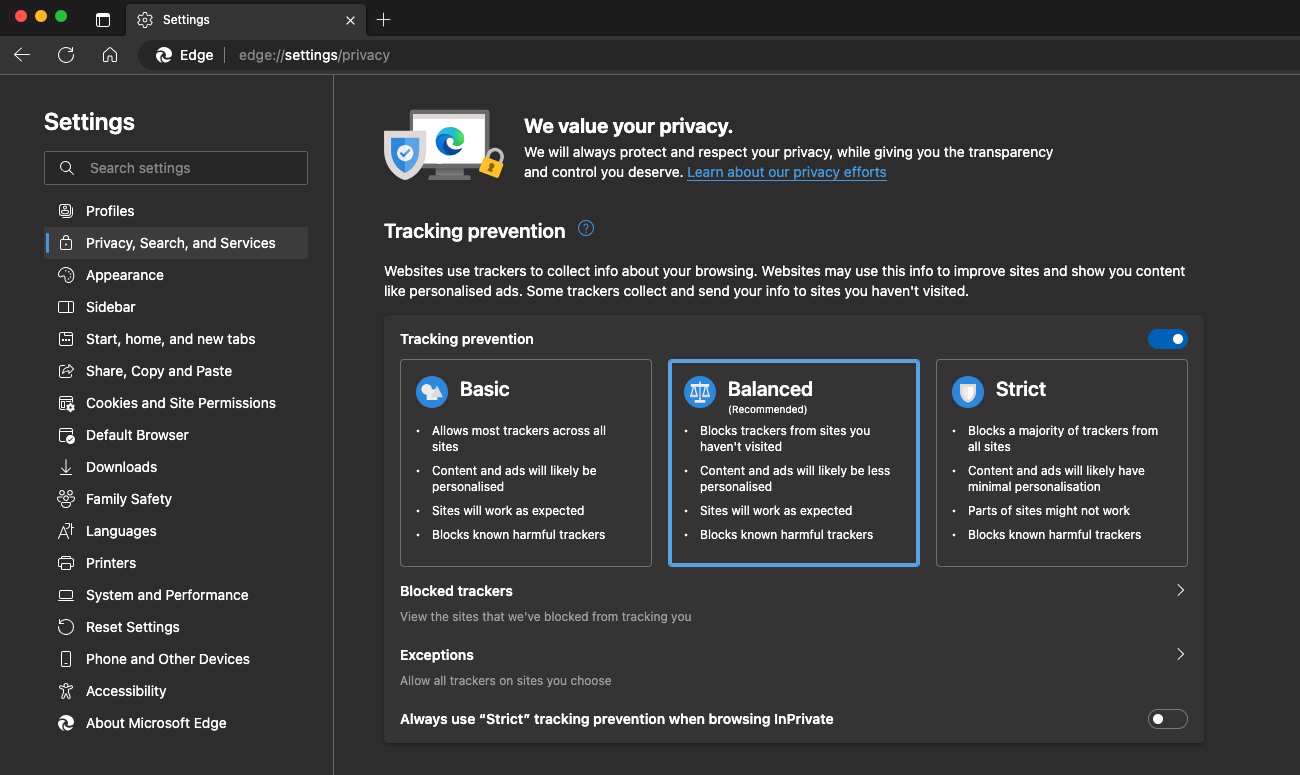Go to Cookies and Site Permissions label
This screenshot has height=775, width=1300.
(181, 403)
